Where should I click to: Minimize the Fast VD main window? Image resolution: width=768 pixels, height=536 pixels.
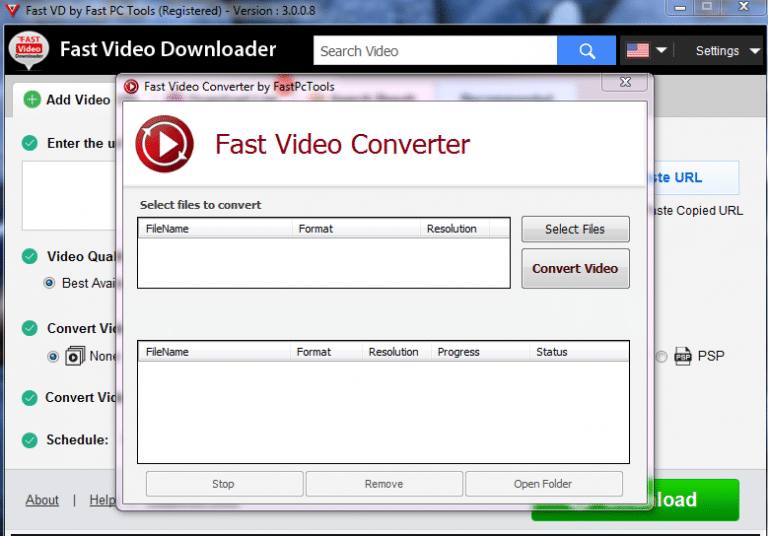[x=680, y=7]
